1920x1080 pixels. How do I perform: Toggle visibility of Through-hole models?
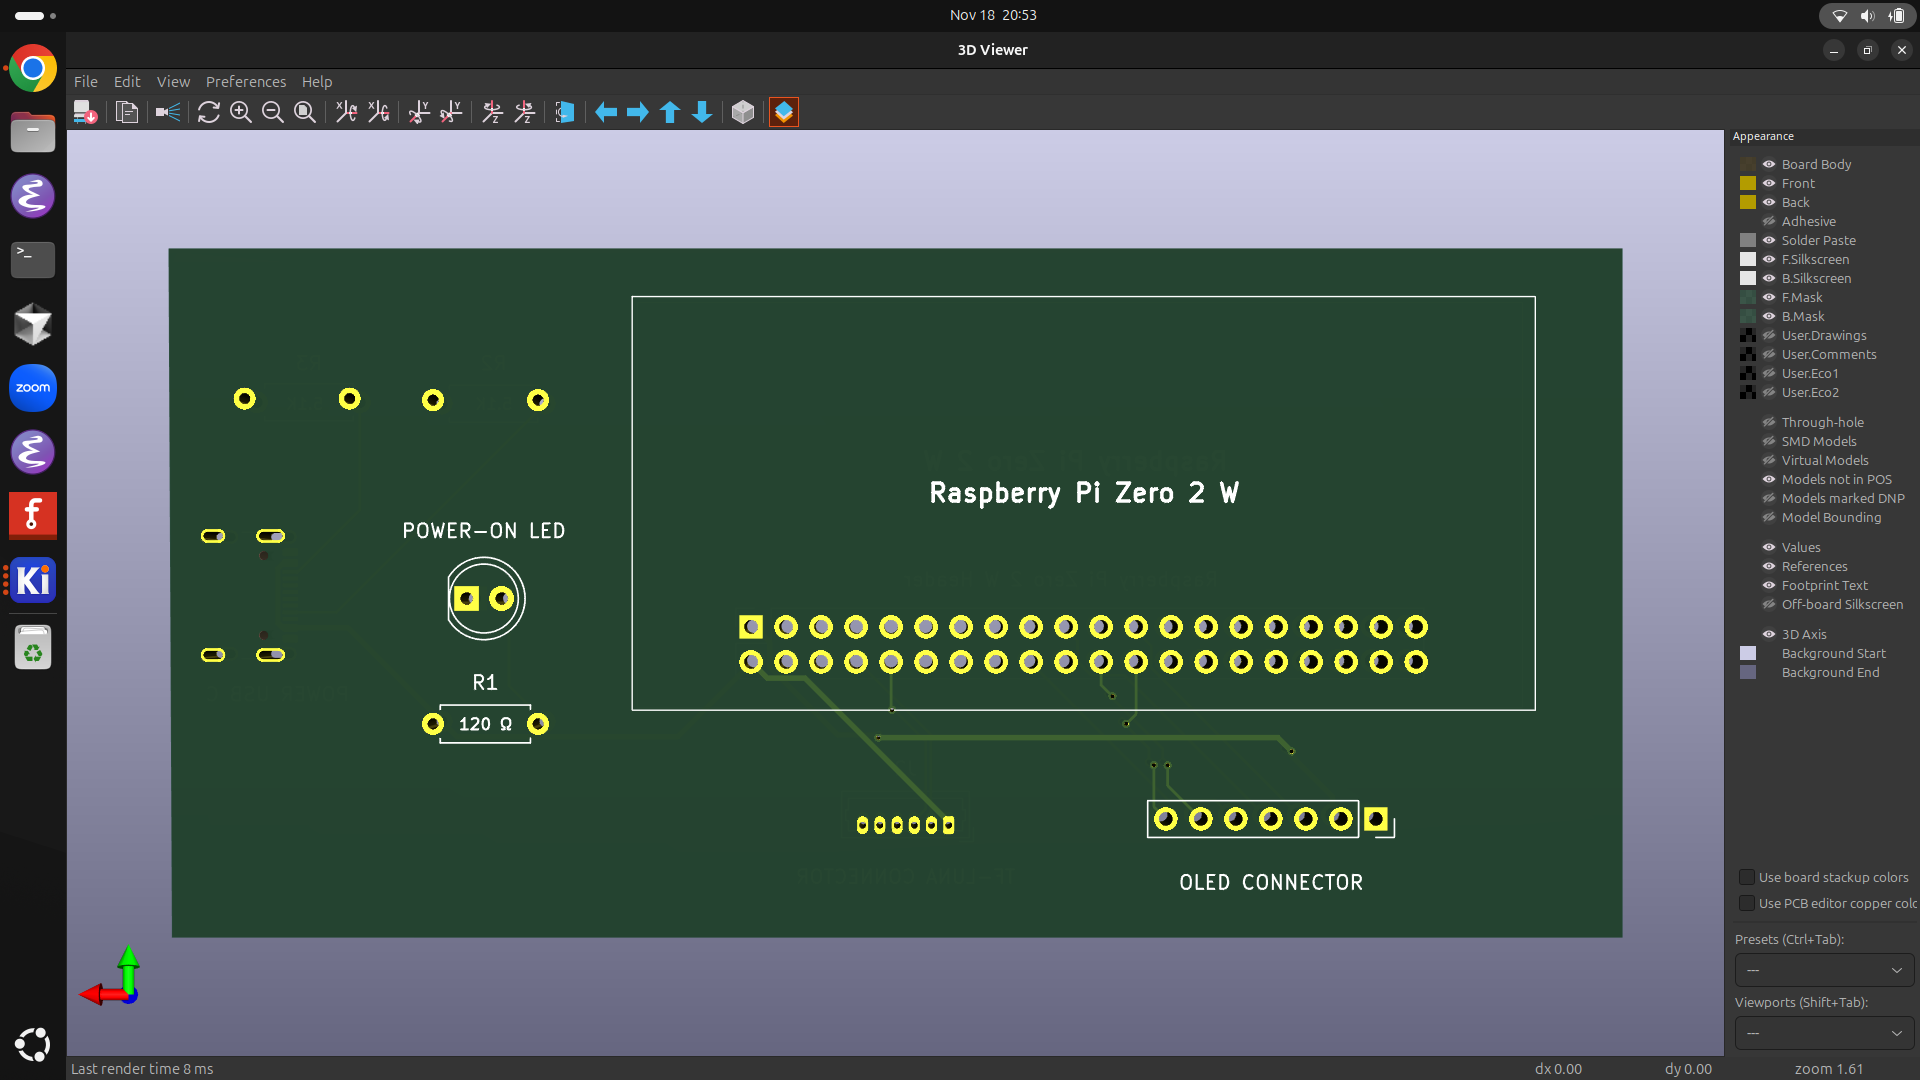click(1769, 422)
